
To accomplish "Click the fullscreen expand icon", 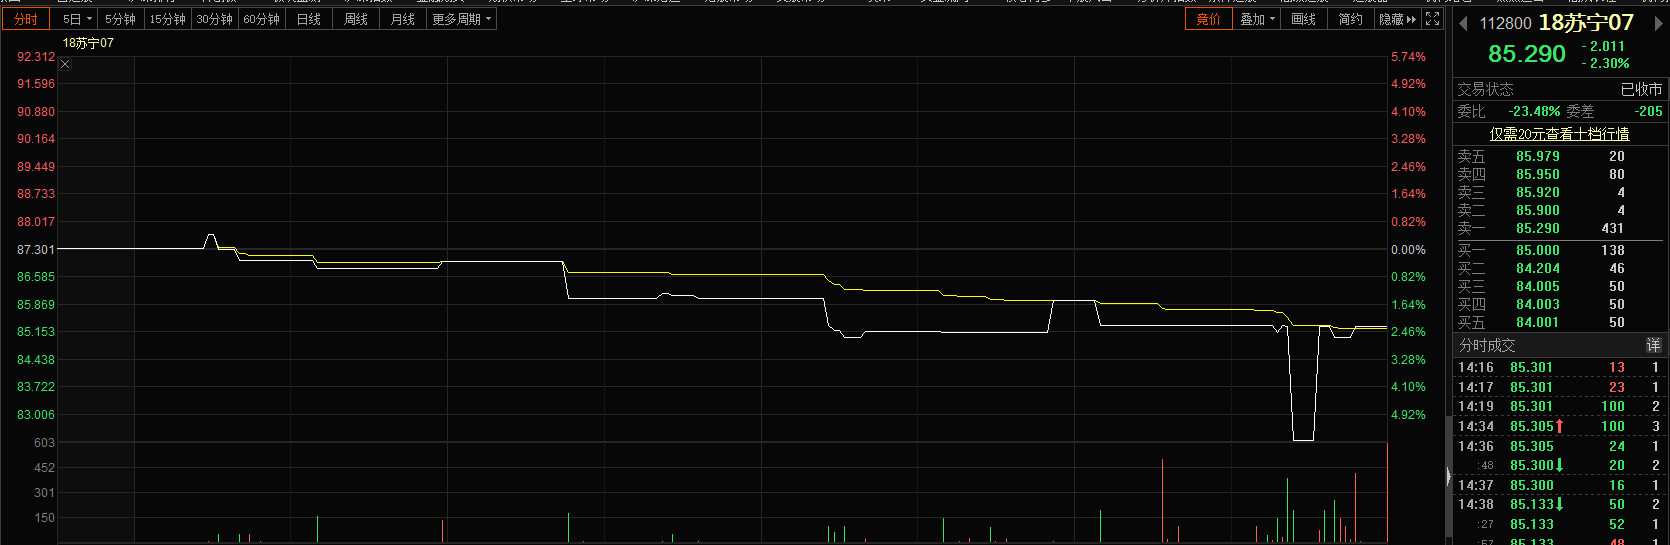I will [1433, 19].
